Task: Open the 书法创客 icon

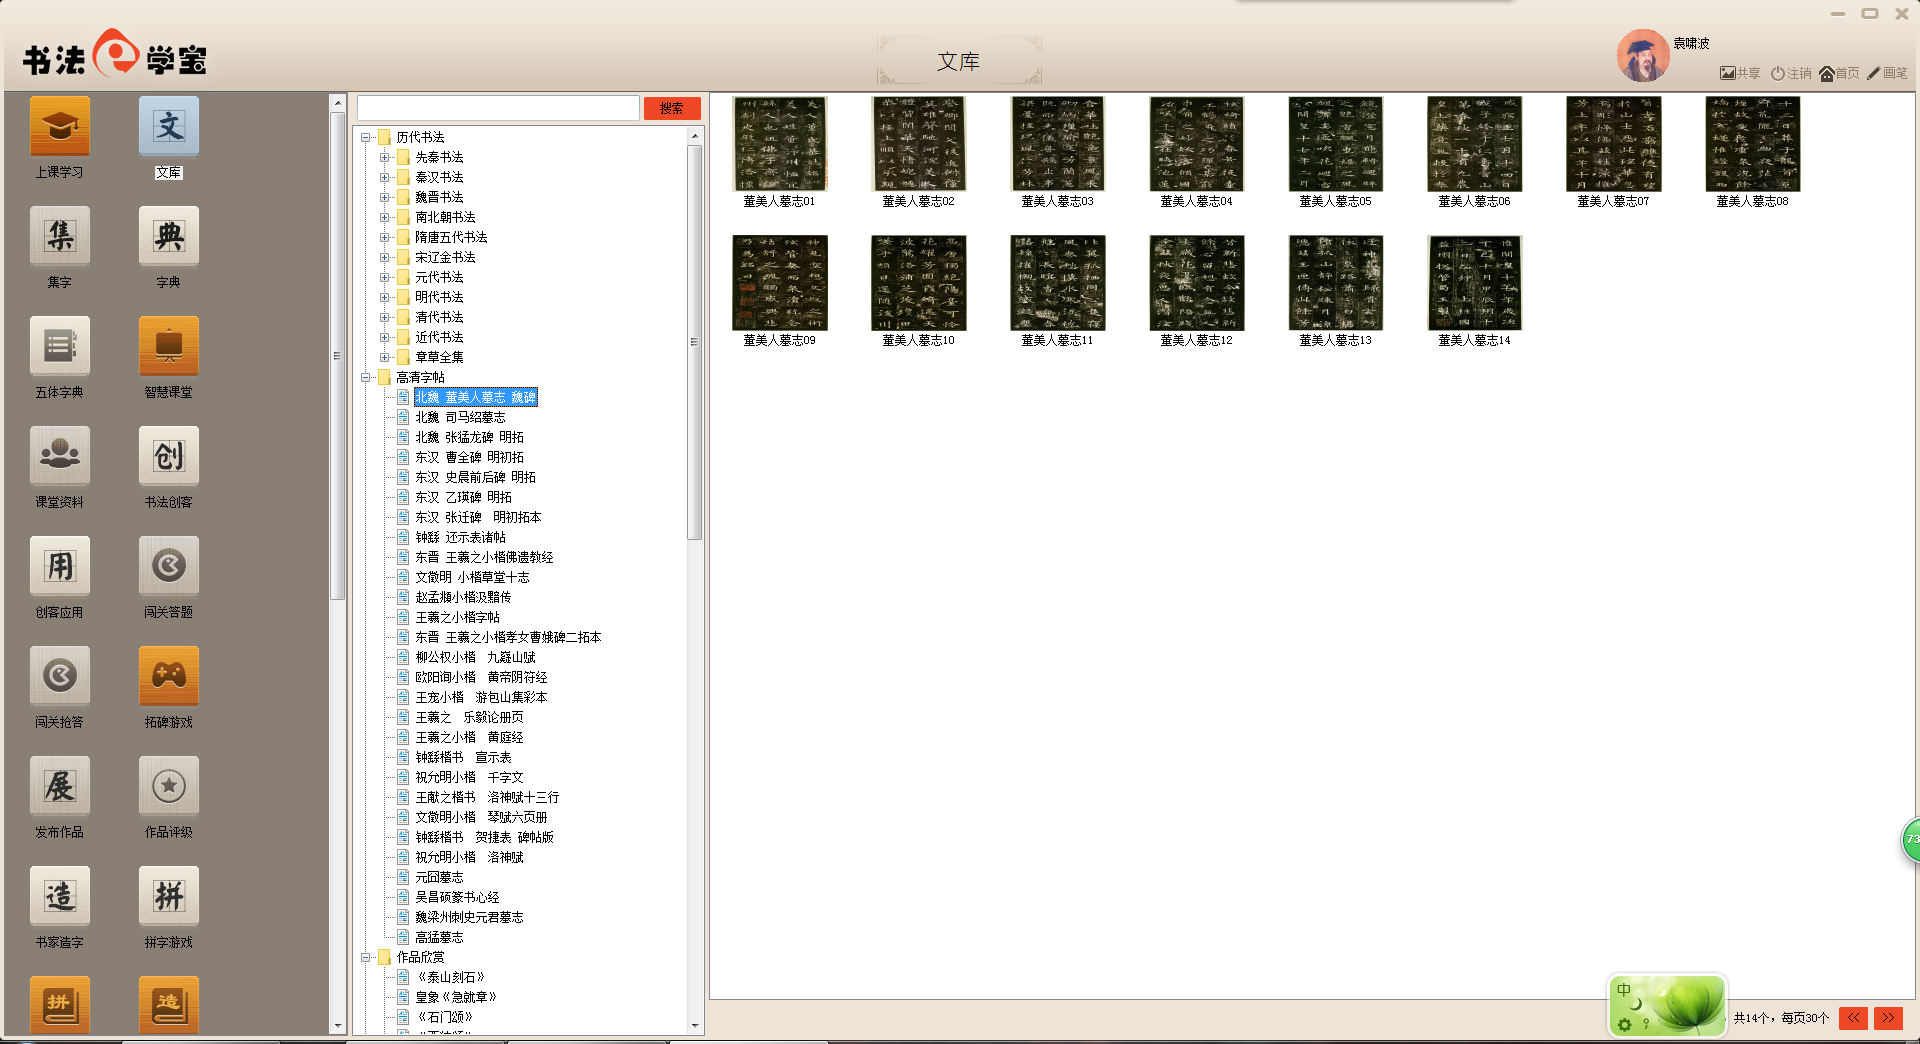Action: 169,457
